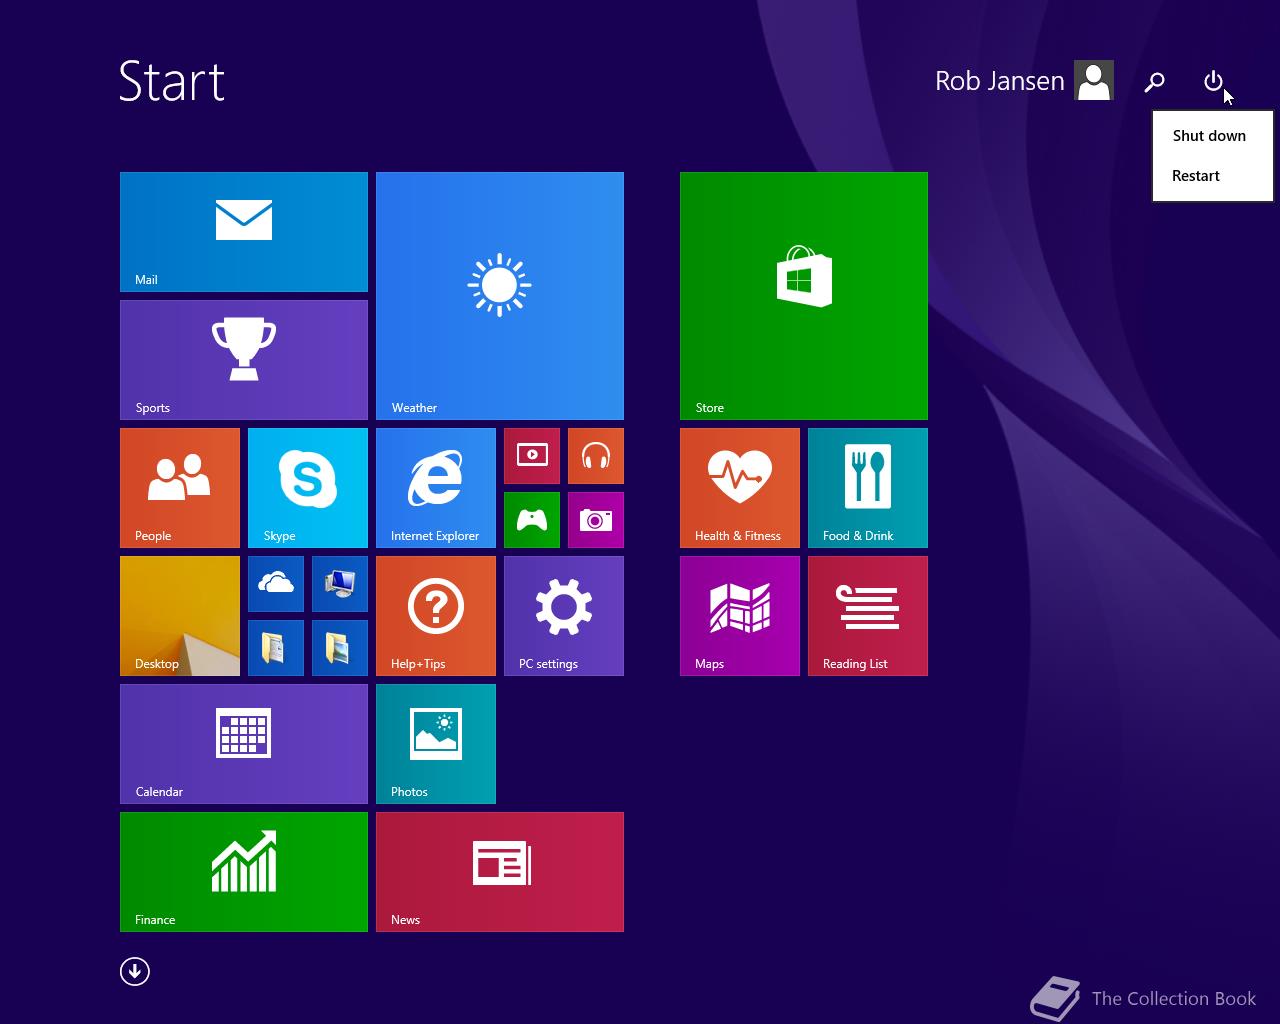Open the Sports tile

click(x=244, y=360)
